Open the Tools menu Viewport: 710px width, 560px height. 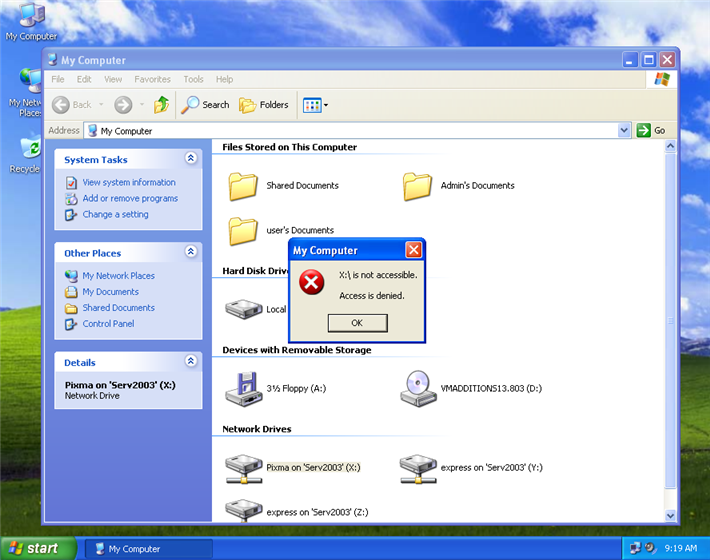tap(193, 79)
